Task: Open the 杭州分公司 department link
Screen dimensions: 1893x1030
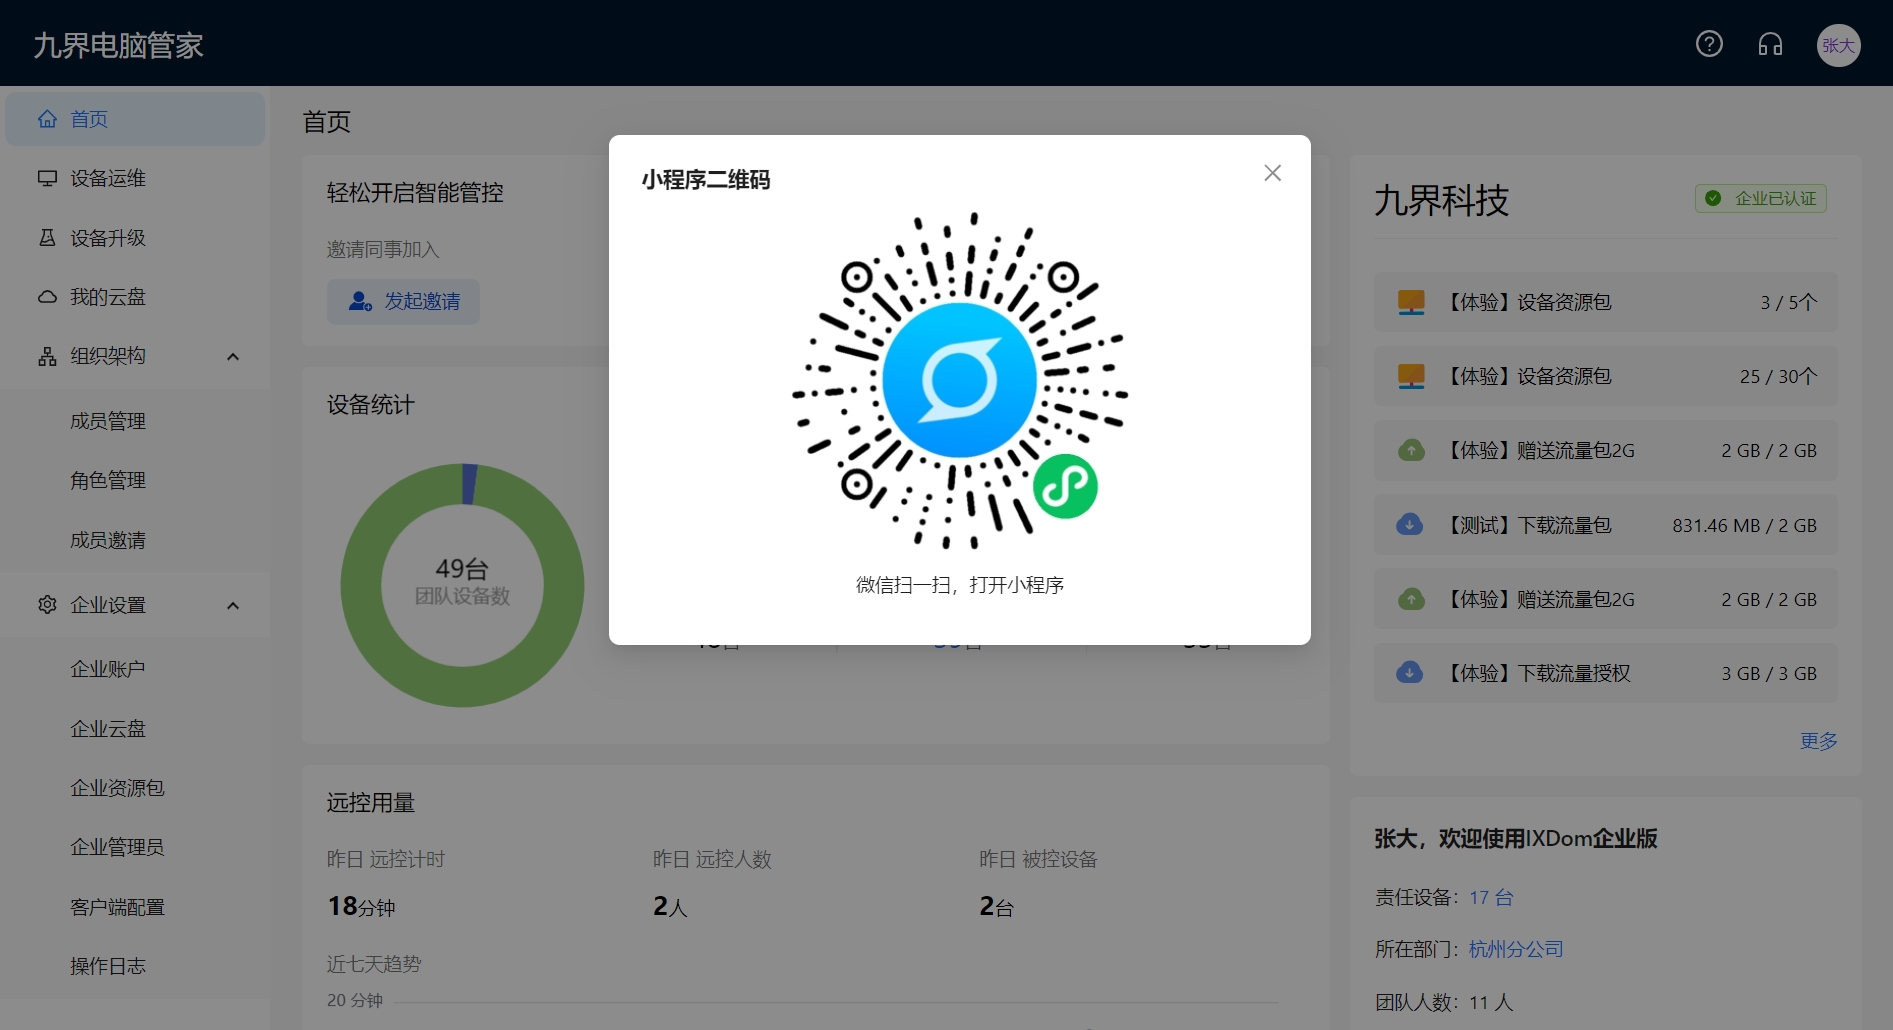Action: 1516,949
